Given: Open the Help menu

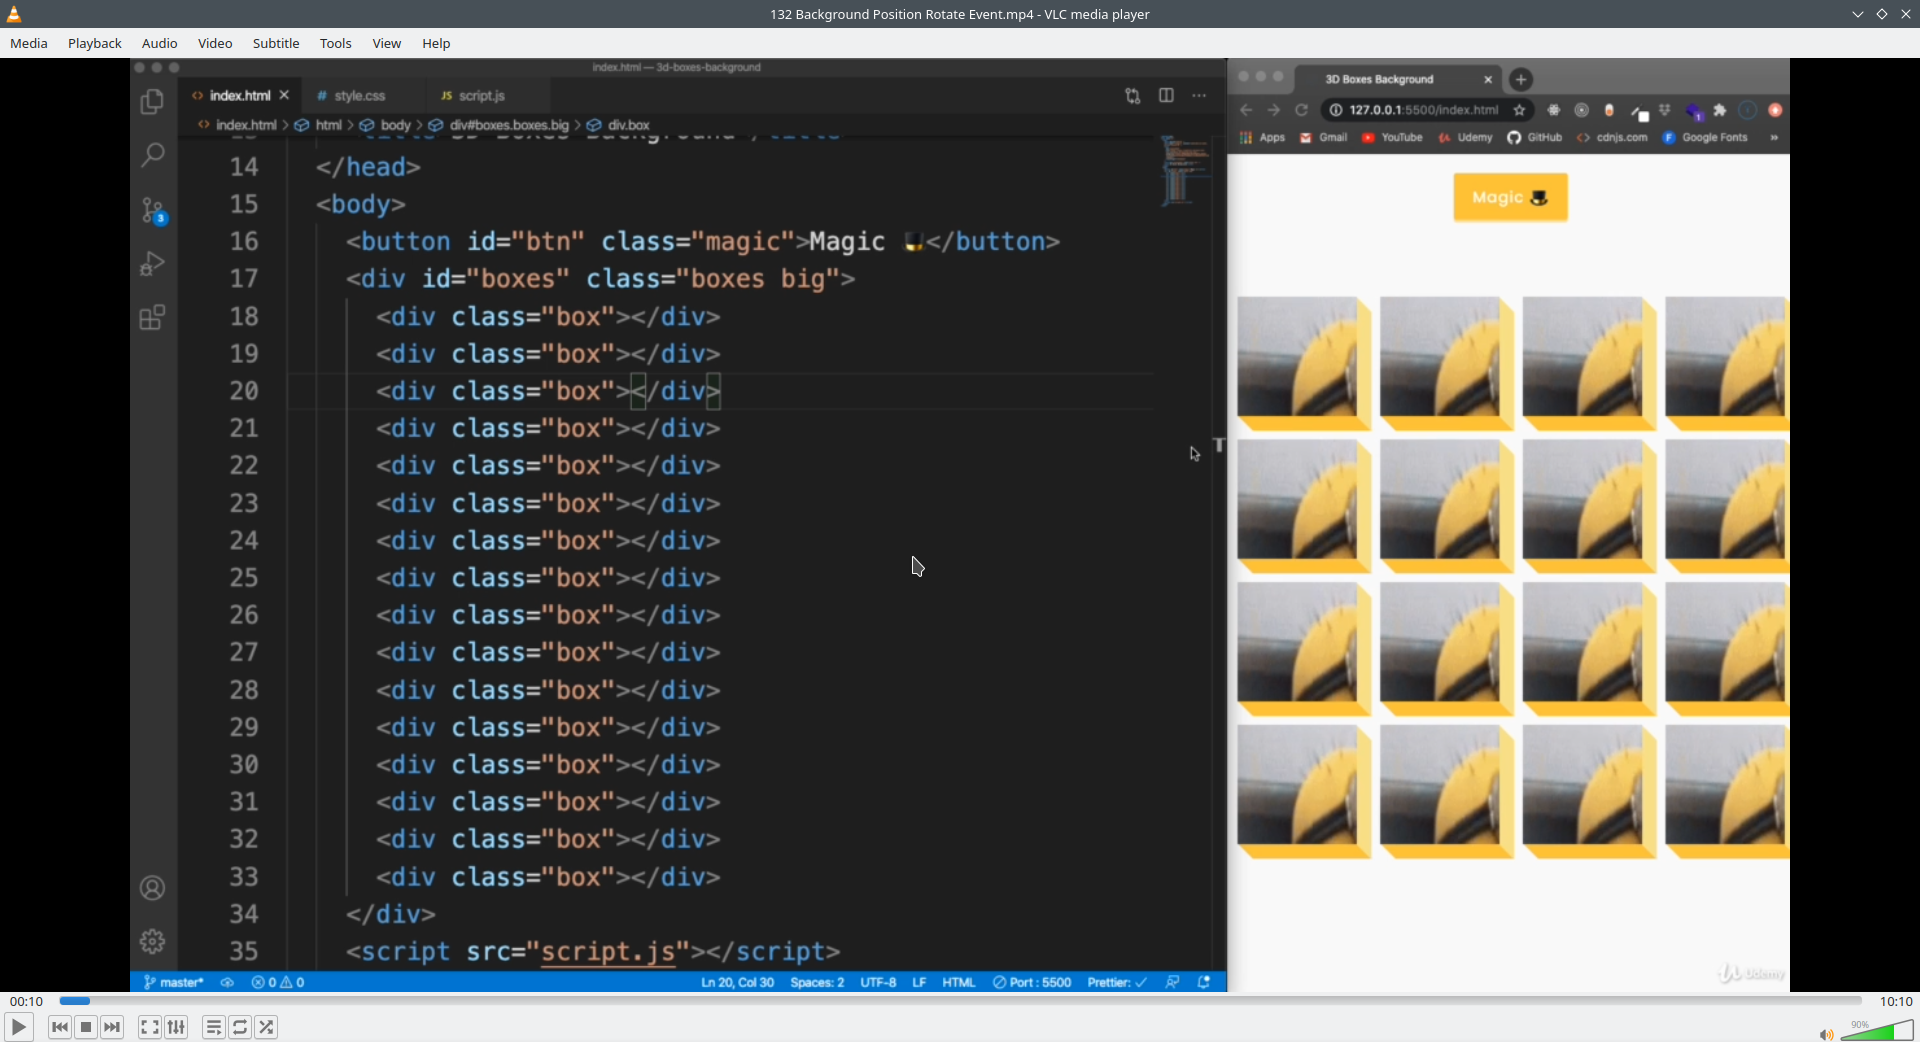Looking at the screenshot, I should pos(436,43).
